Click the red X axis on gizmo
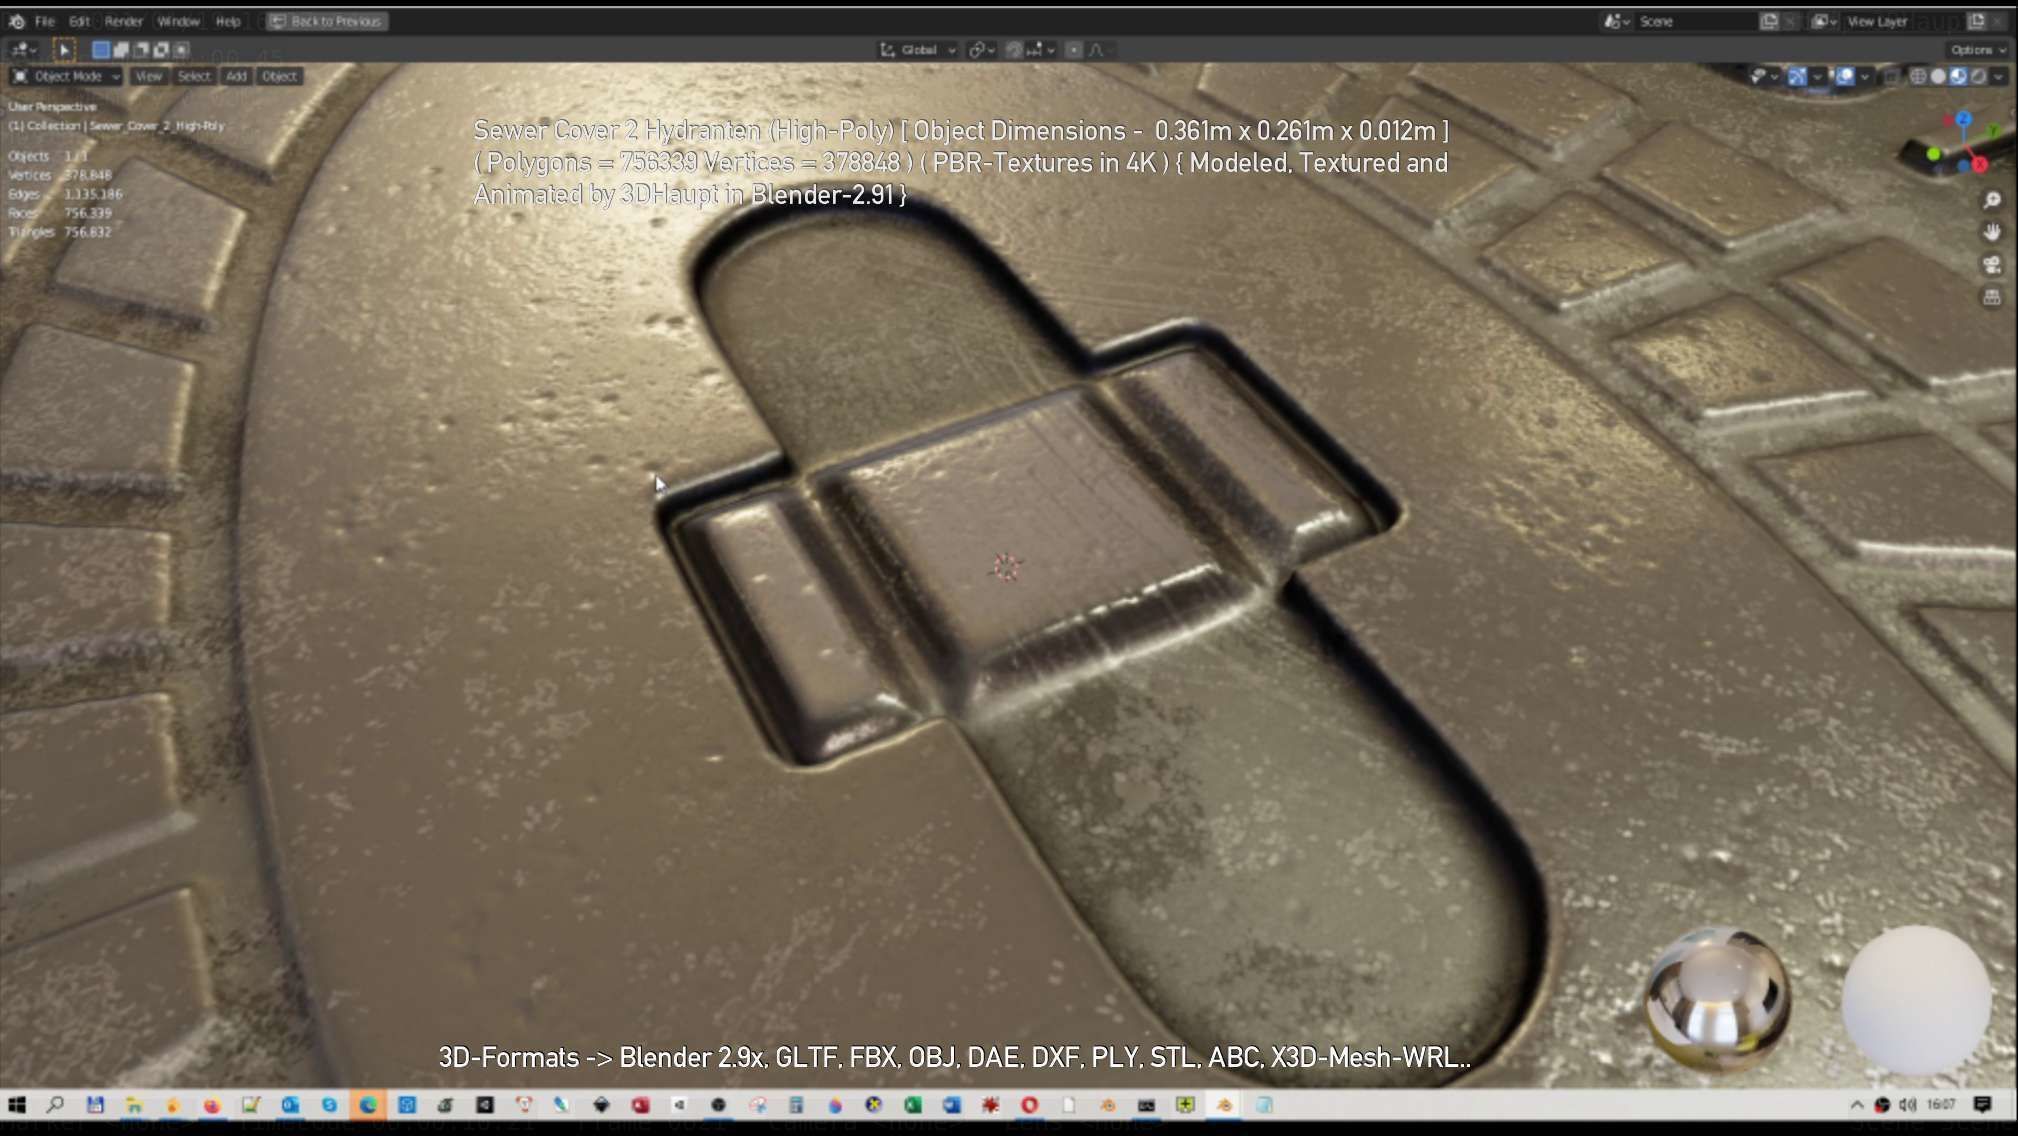Image resolution: width=2018 pixels, height=1136 pixels. tap(1979, 165)
